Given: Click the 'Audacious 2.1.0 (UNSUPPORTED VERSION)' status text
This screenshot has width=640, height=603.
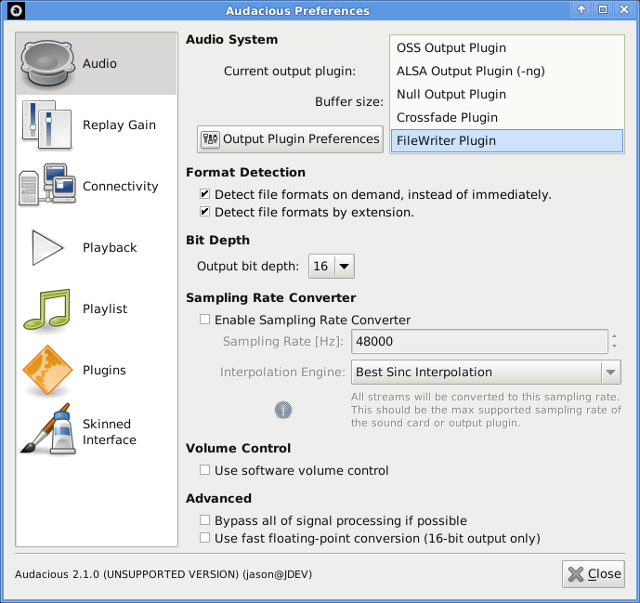Looking at the screenshot, I should tap(127, 574).
